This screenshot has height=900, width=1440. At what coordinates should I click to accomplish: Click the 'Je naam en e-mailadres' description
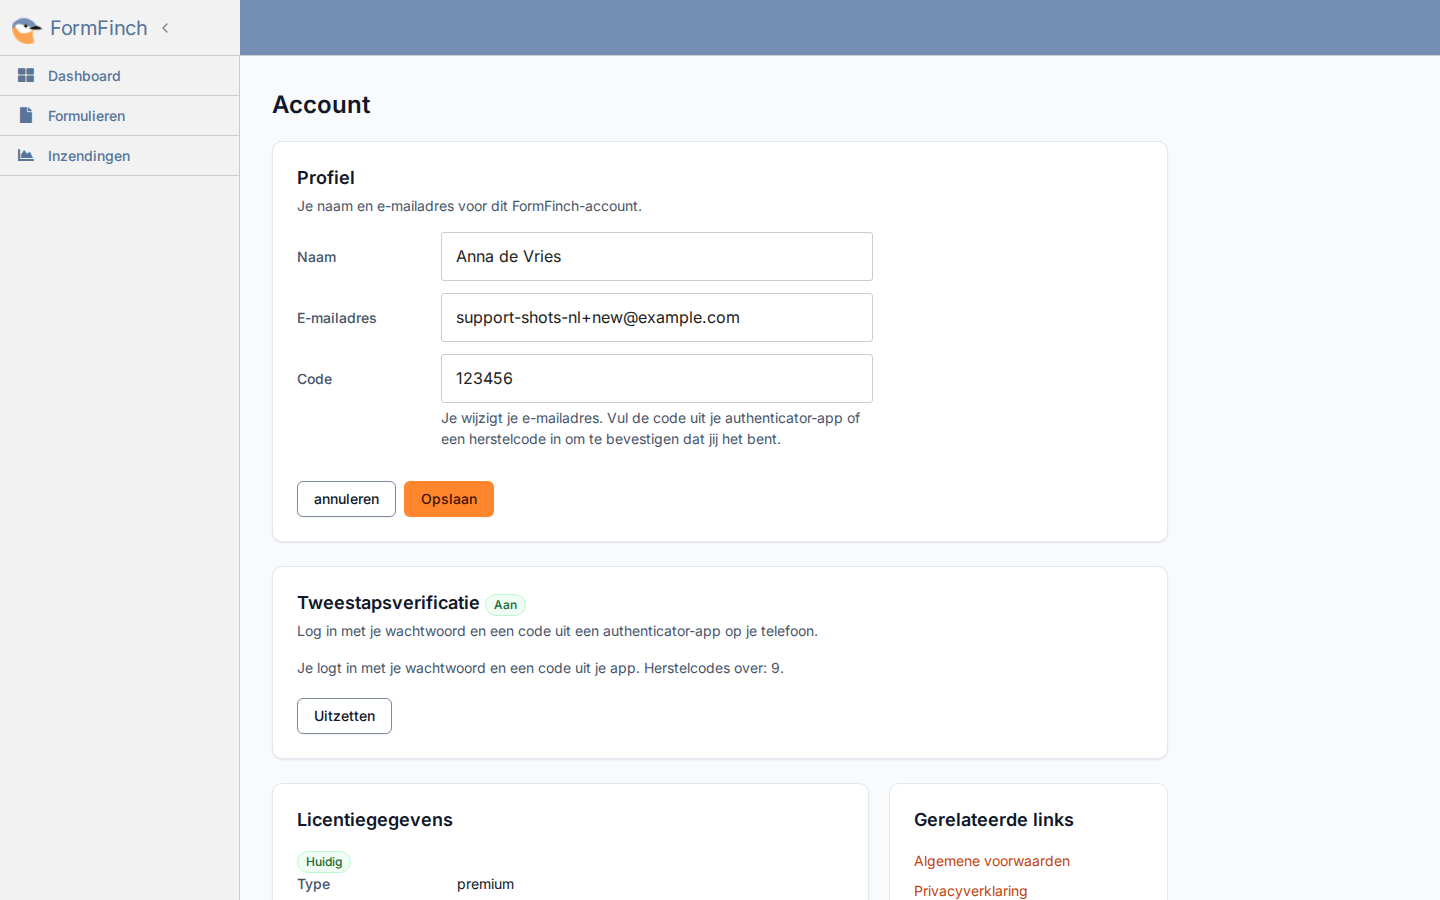click(469, 206)
